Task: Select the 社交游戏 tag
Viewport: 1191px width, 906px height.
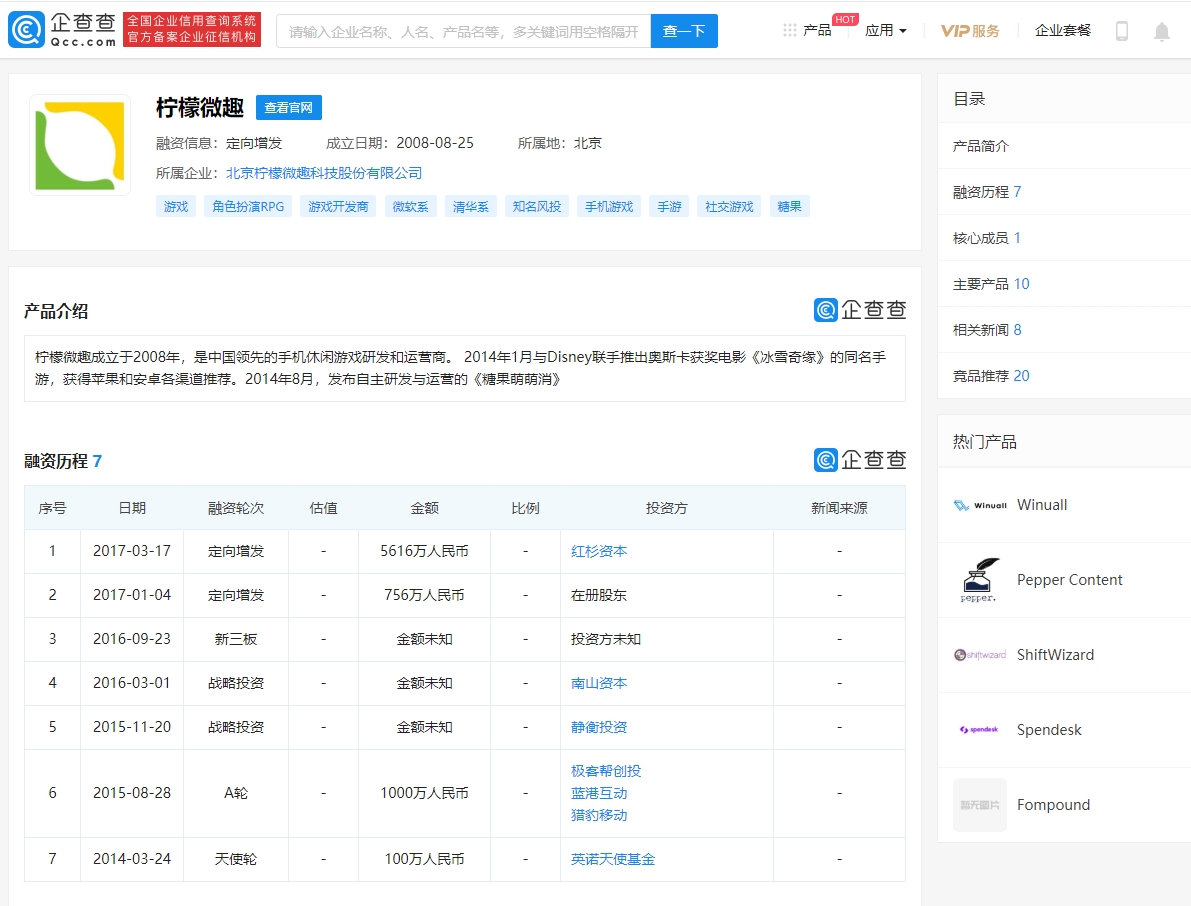Action: tap(729, 207)
